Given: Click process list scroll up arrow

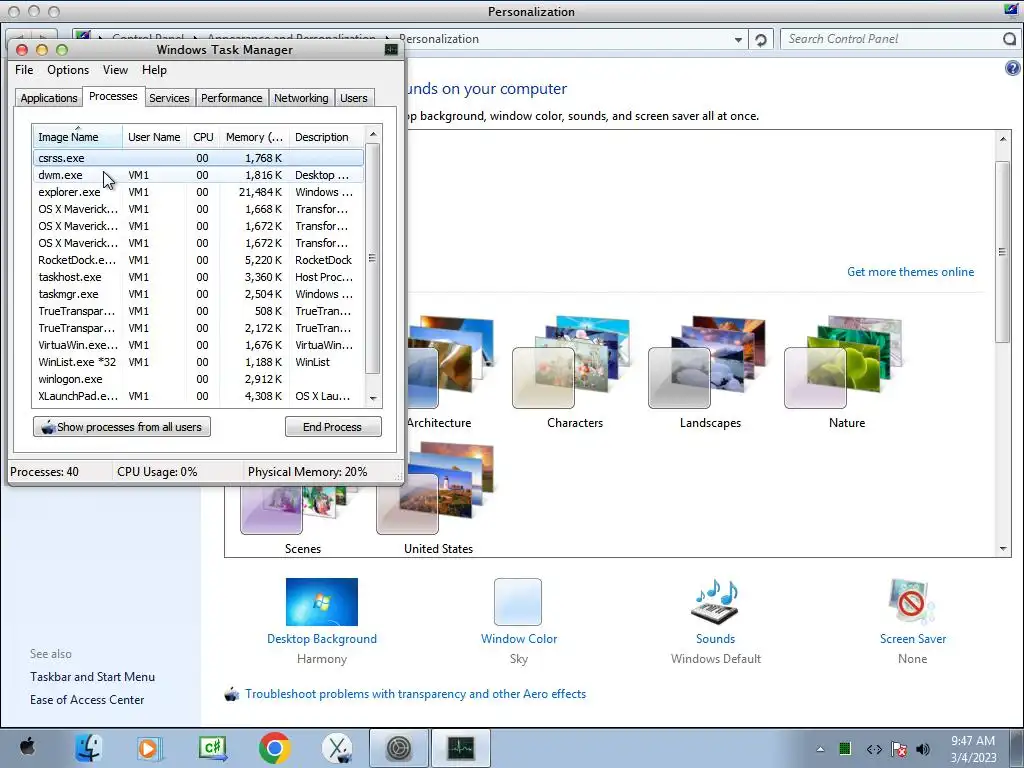Looking at the screenshot, I should pyautogui.click(x=373, y=135).
